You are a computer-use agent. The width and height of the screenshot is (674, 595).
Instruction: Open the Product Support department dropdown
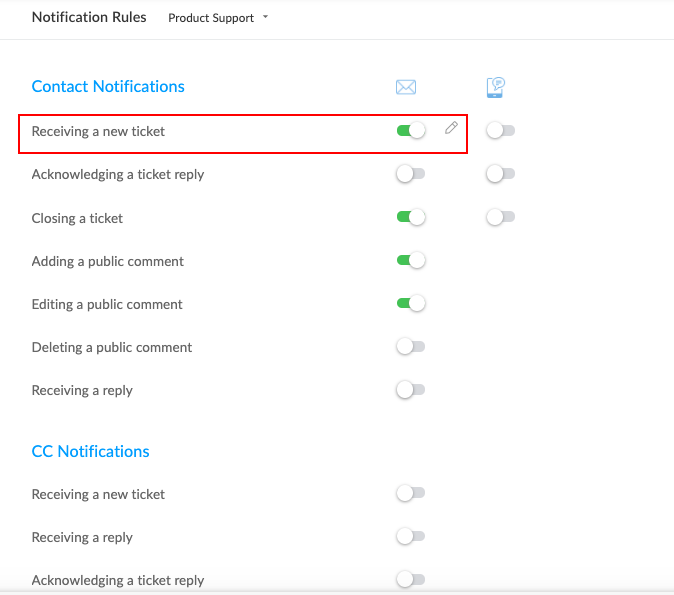coord(218,18)
